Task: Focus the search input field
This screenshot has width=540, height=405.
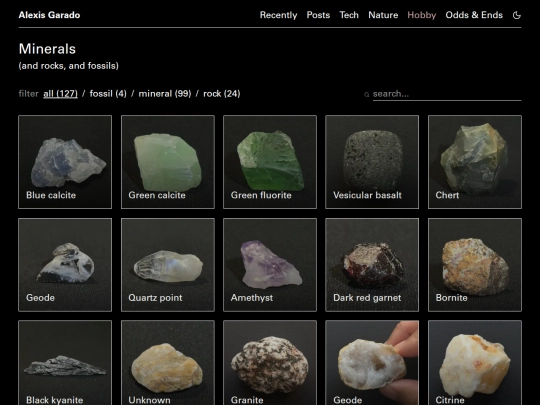Action: pyautogui.click(x=447, y=94)
